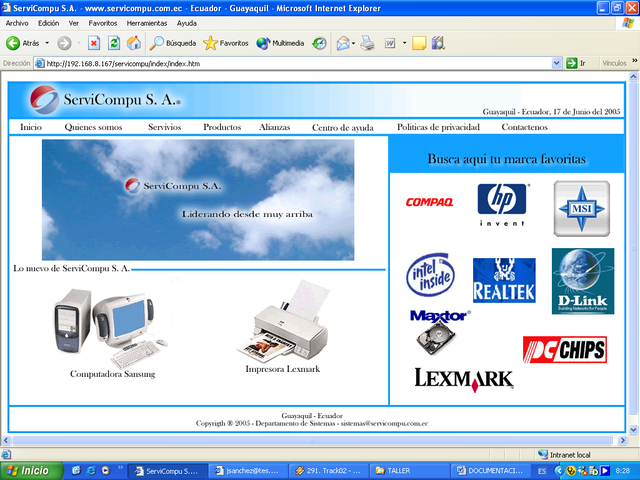Refresh the page with green arrows icon
This screenshot has width=640, height=480.
(x=114, y=43)
